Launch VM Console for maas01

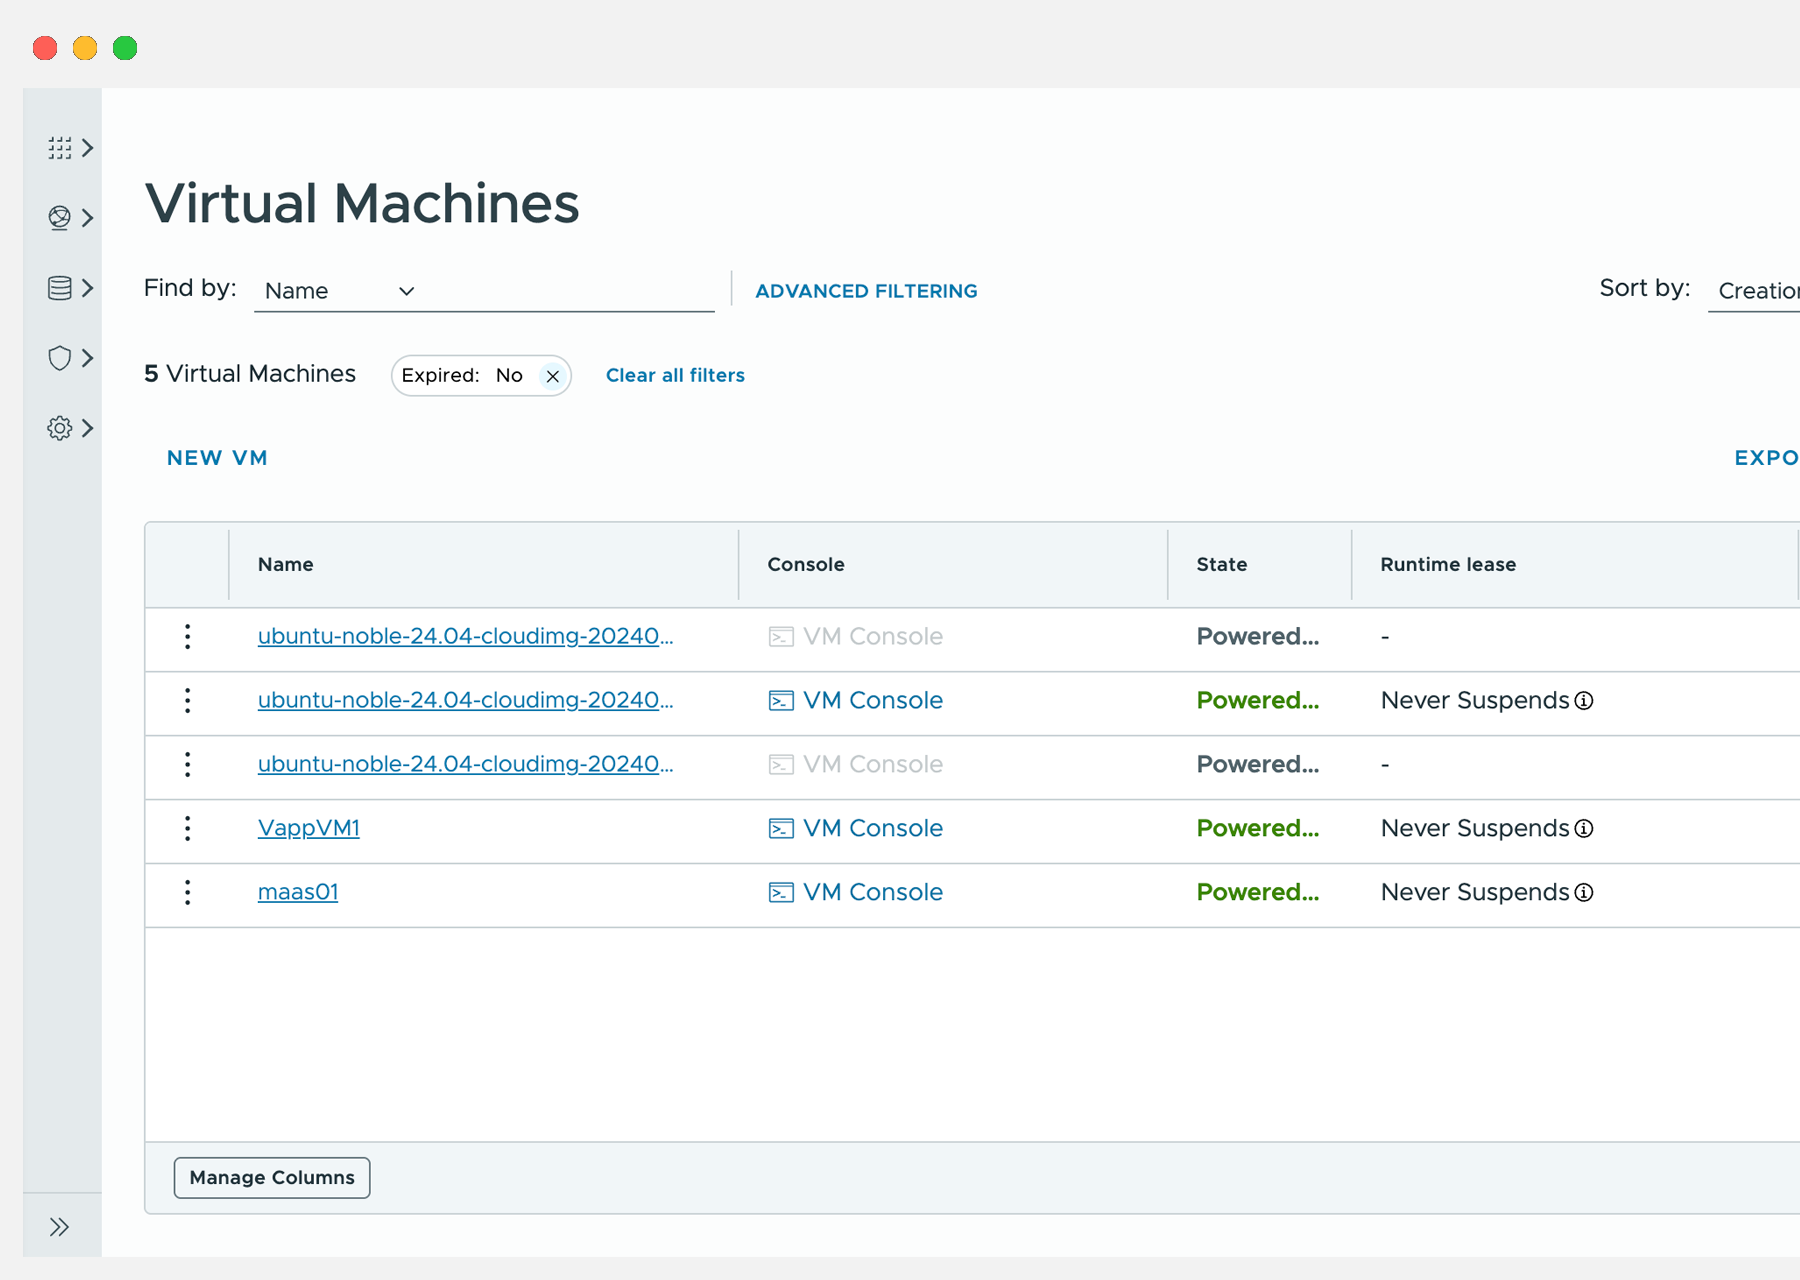(856, 892)
